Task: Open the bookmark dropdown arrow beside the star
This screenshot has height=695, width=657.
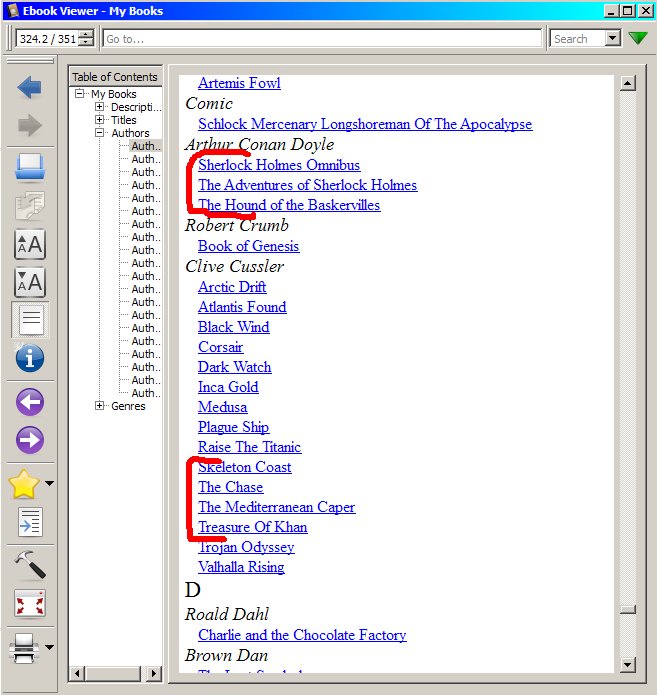Action: [x=50, y=484]
